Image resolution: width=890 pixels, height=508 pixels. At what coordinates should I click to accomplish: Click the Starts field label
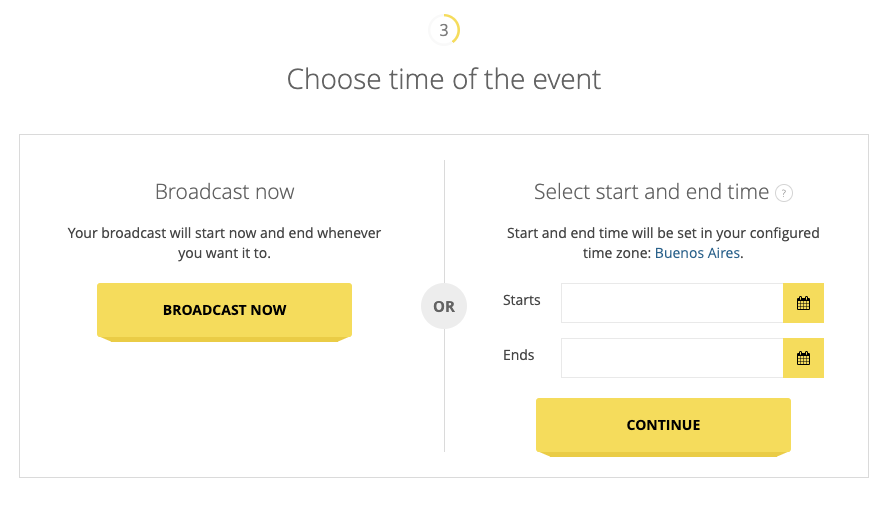tap(521, 300)
